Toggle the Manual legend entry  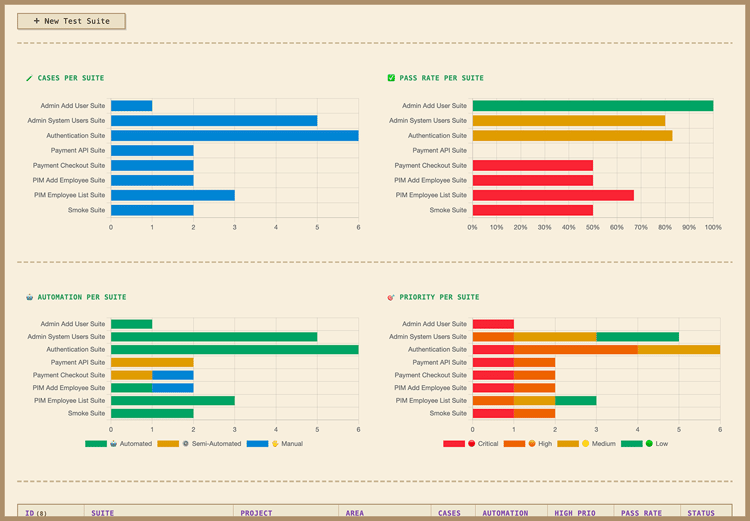click(275, 443)
